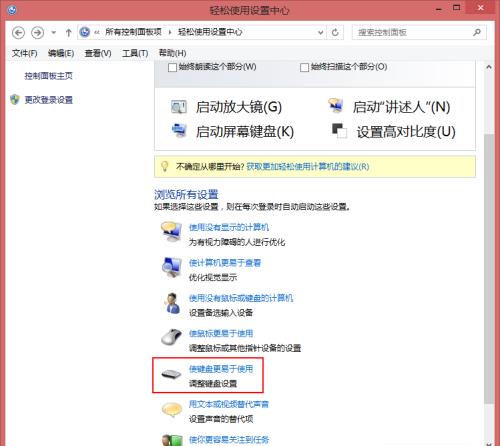
Task: Open the 使键盘更易于使用 link
Action: (x=221, y=369)
